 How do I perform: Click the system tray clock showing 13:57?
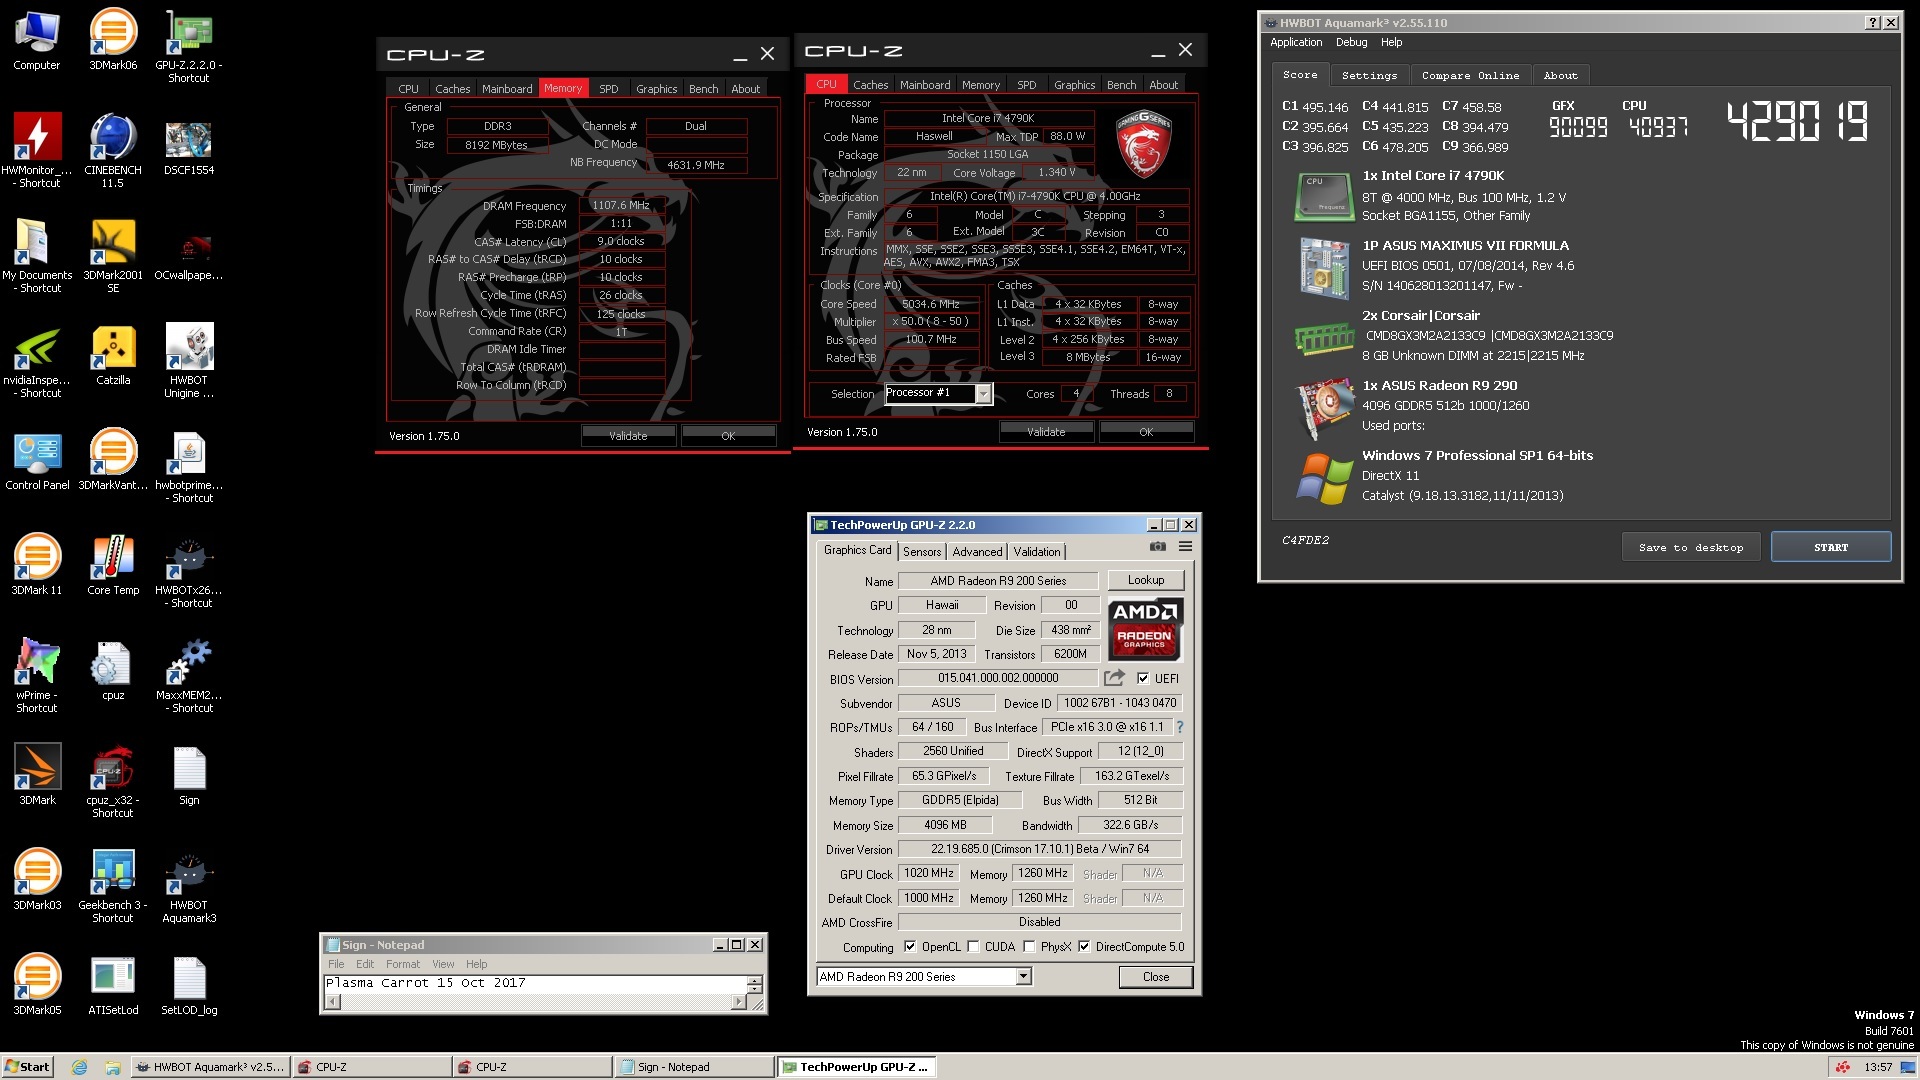(1878, 1067)
